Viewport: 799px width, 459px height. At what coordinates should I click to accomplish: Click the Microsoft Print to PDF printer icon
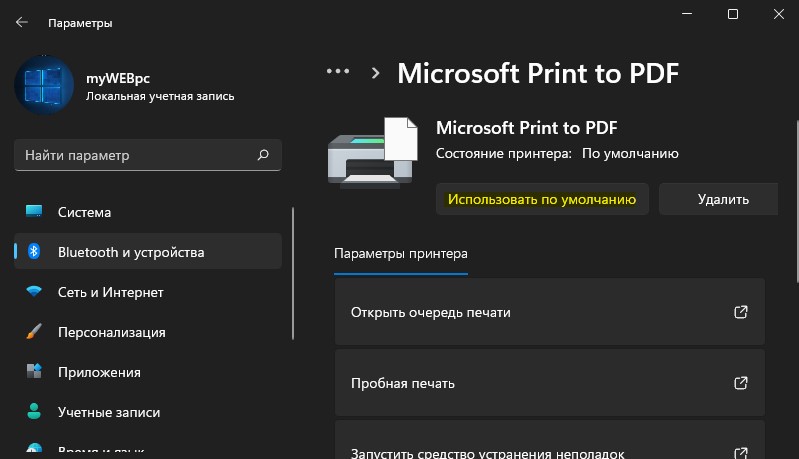click(372, 152)
